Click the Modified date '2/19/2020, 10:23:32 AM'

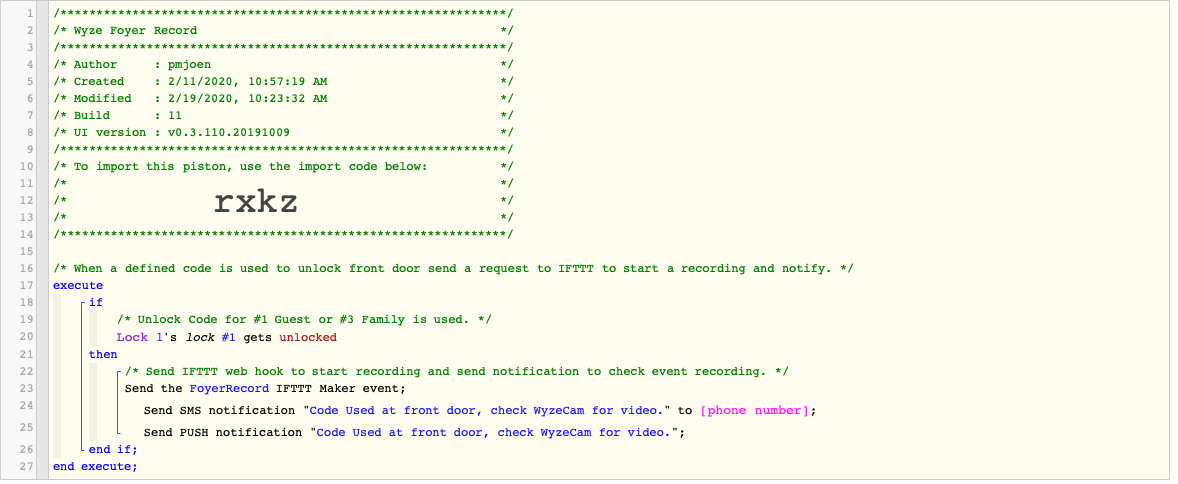248,98
